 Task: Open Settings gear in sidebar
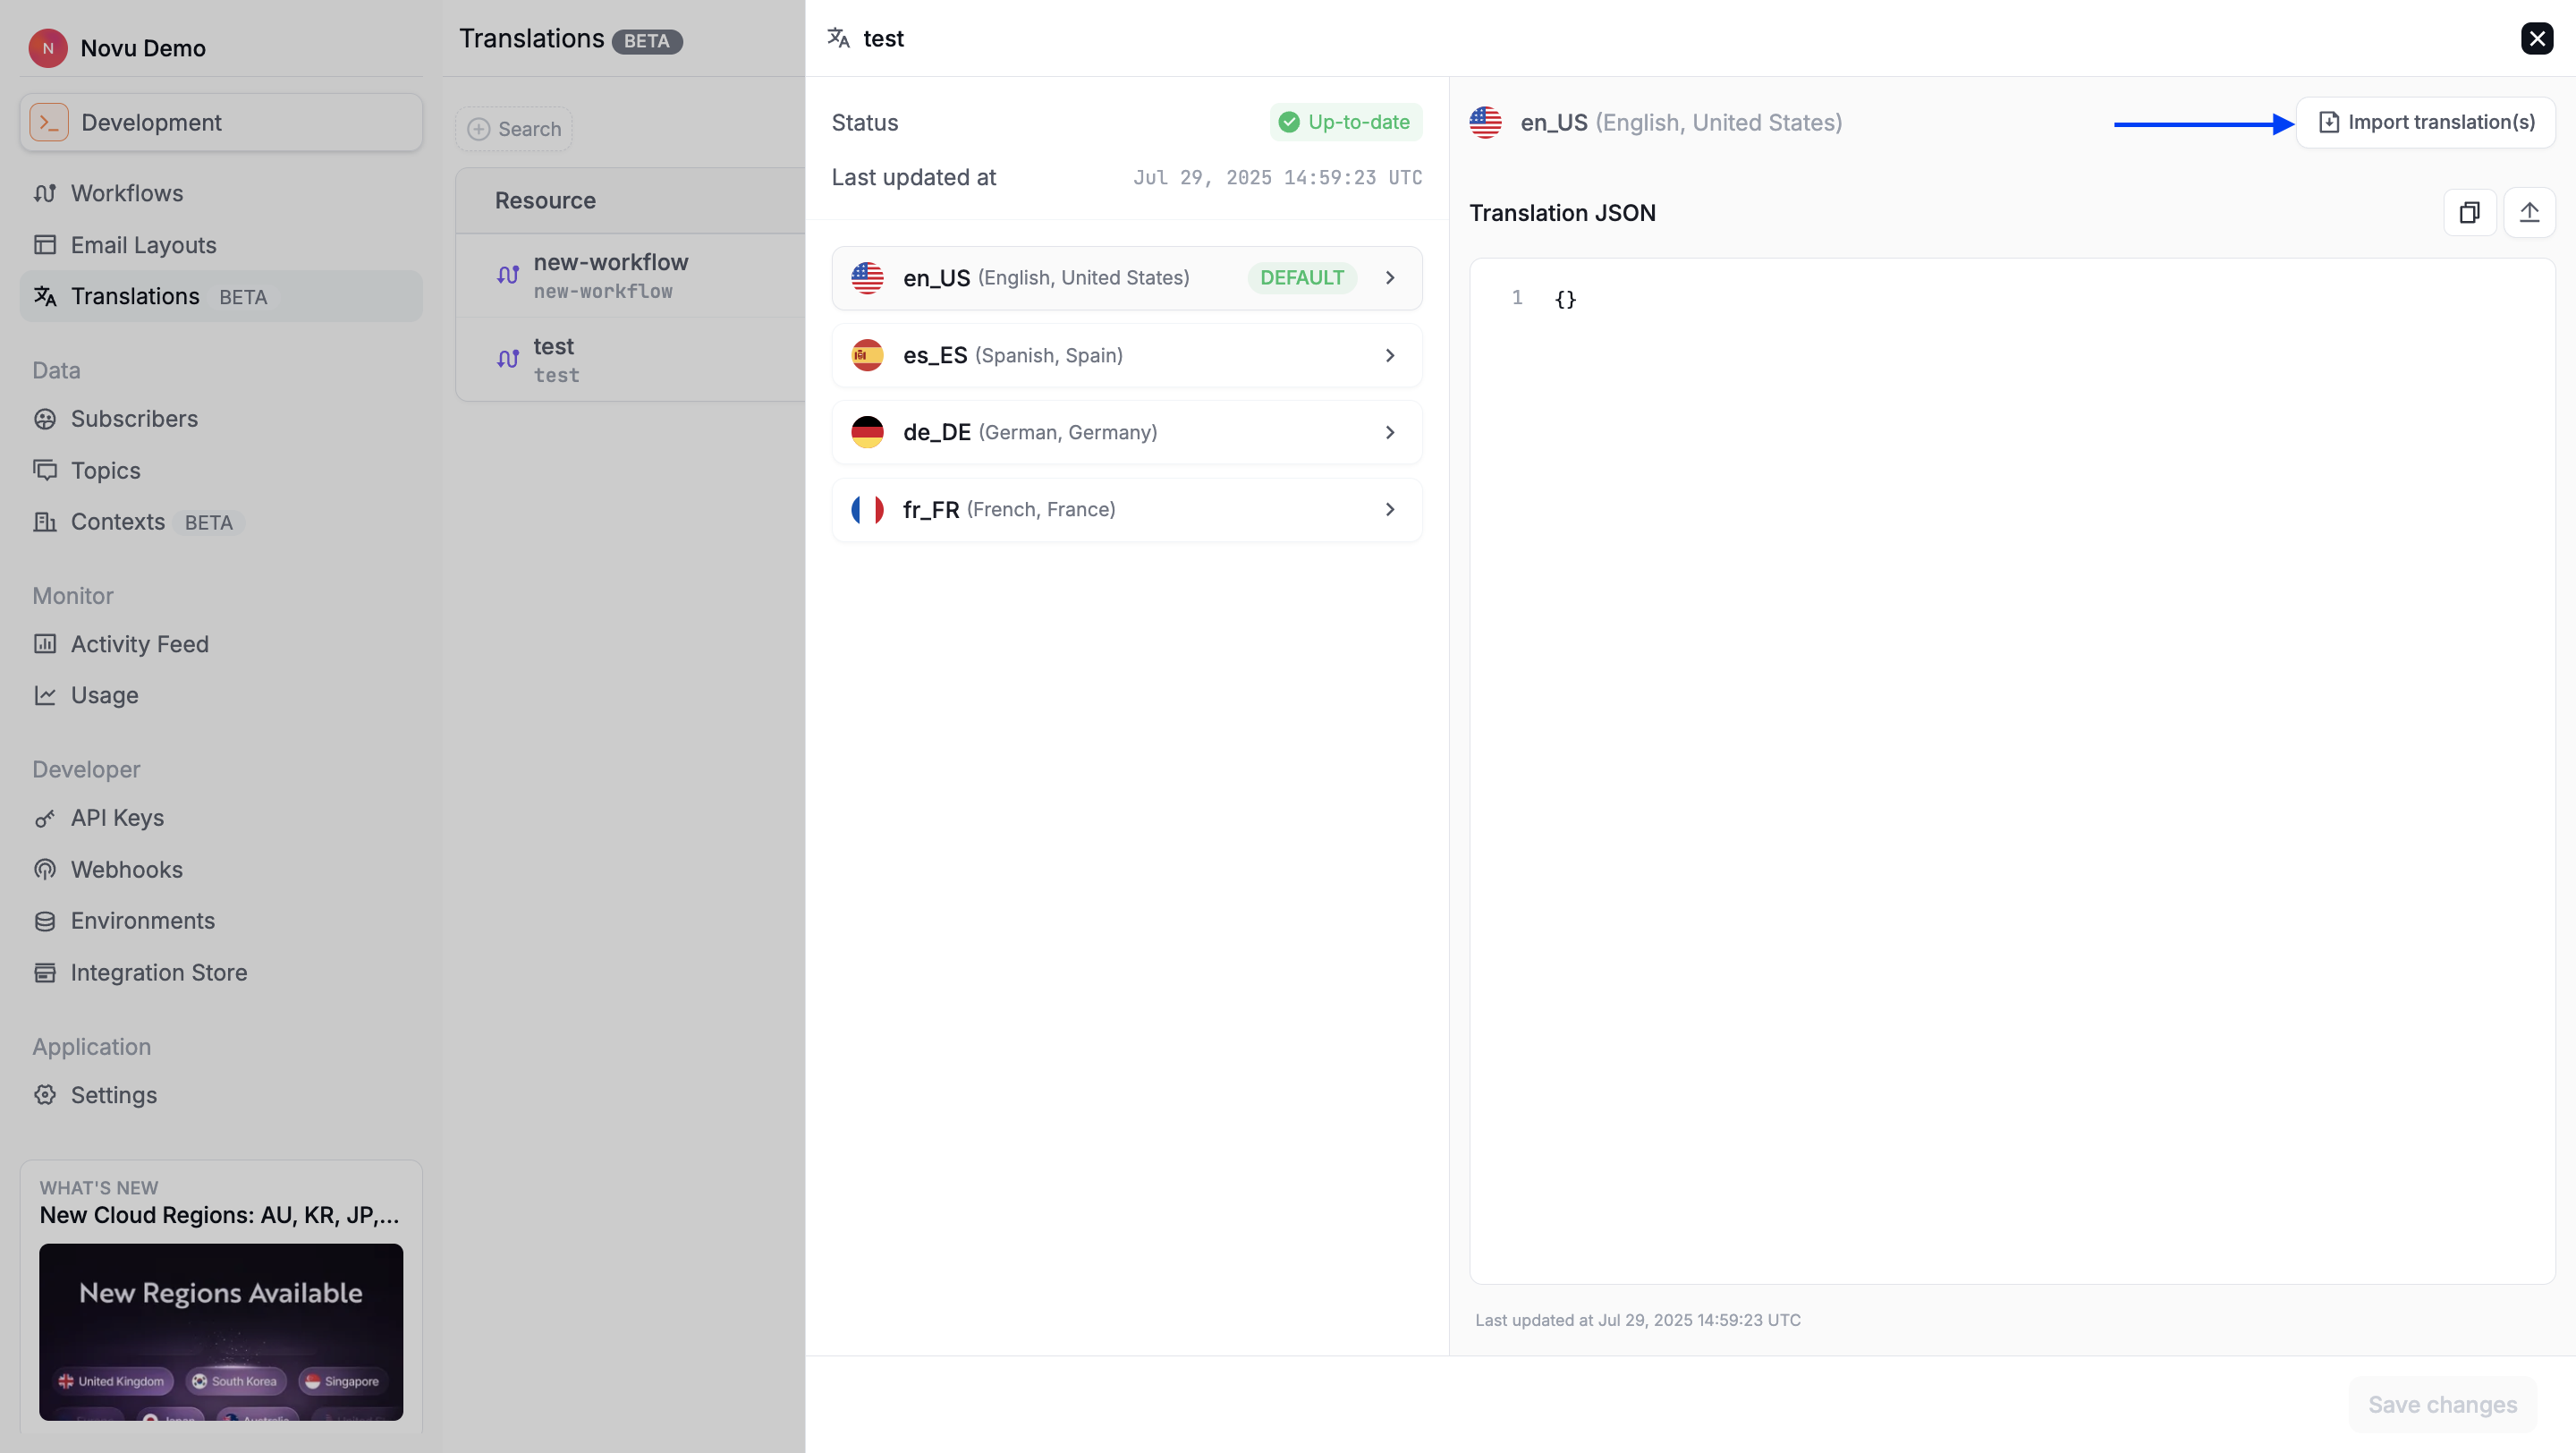coord(45,1095)
